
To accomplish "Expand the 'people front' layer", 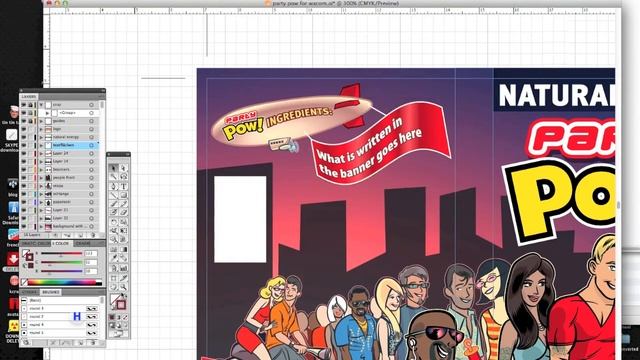I will tap(41, 178).
